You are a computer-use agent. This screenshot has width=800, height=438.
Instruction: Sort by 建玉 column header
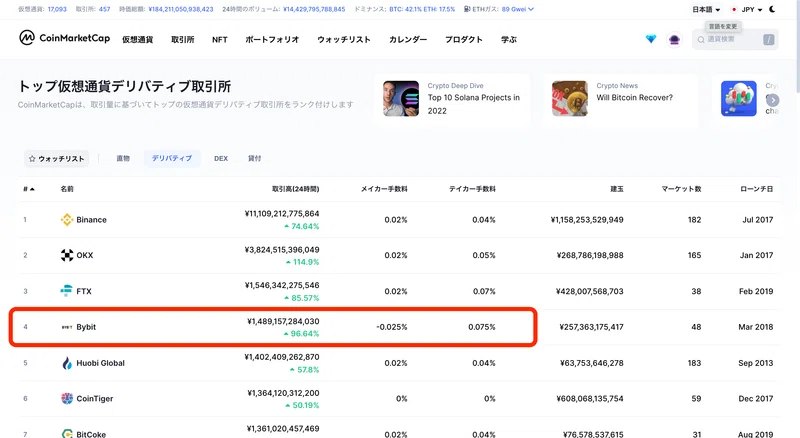pos(617,189)
